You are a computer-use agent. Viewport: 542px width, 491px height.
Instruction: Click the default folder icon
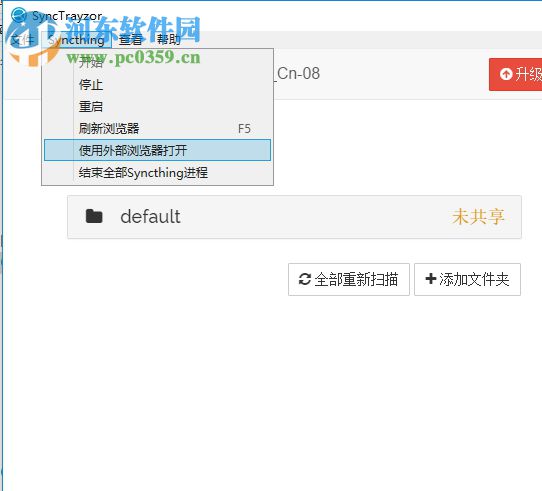click(x=94, y=216)
